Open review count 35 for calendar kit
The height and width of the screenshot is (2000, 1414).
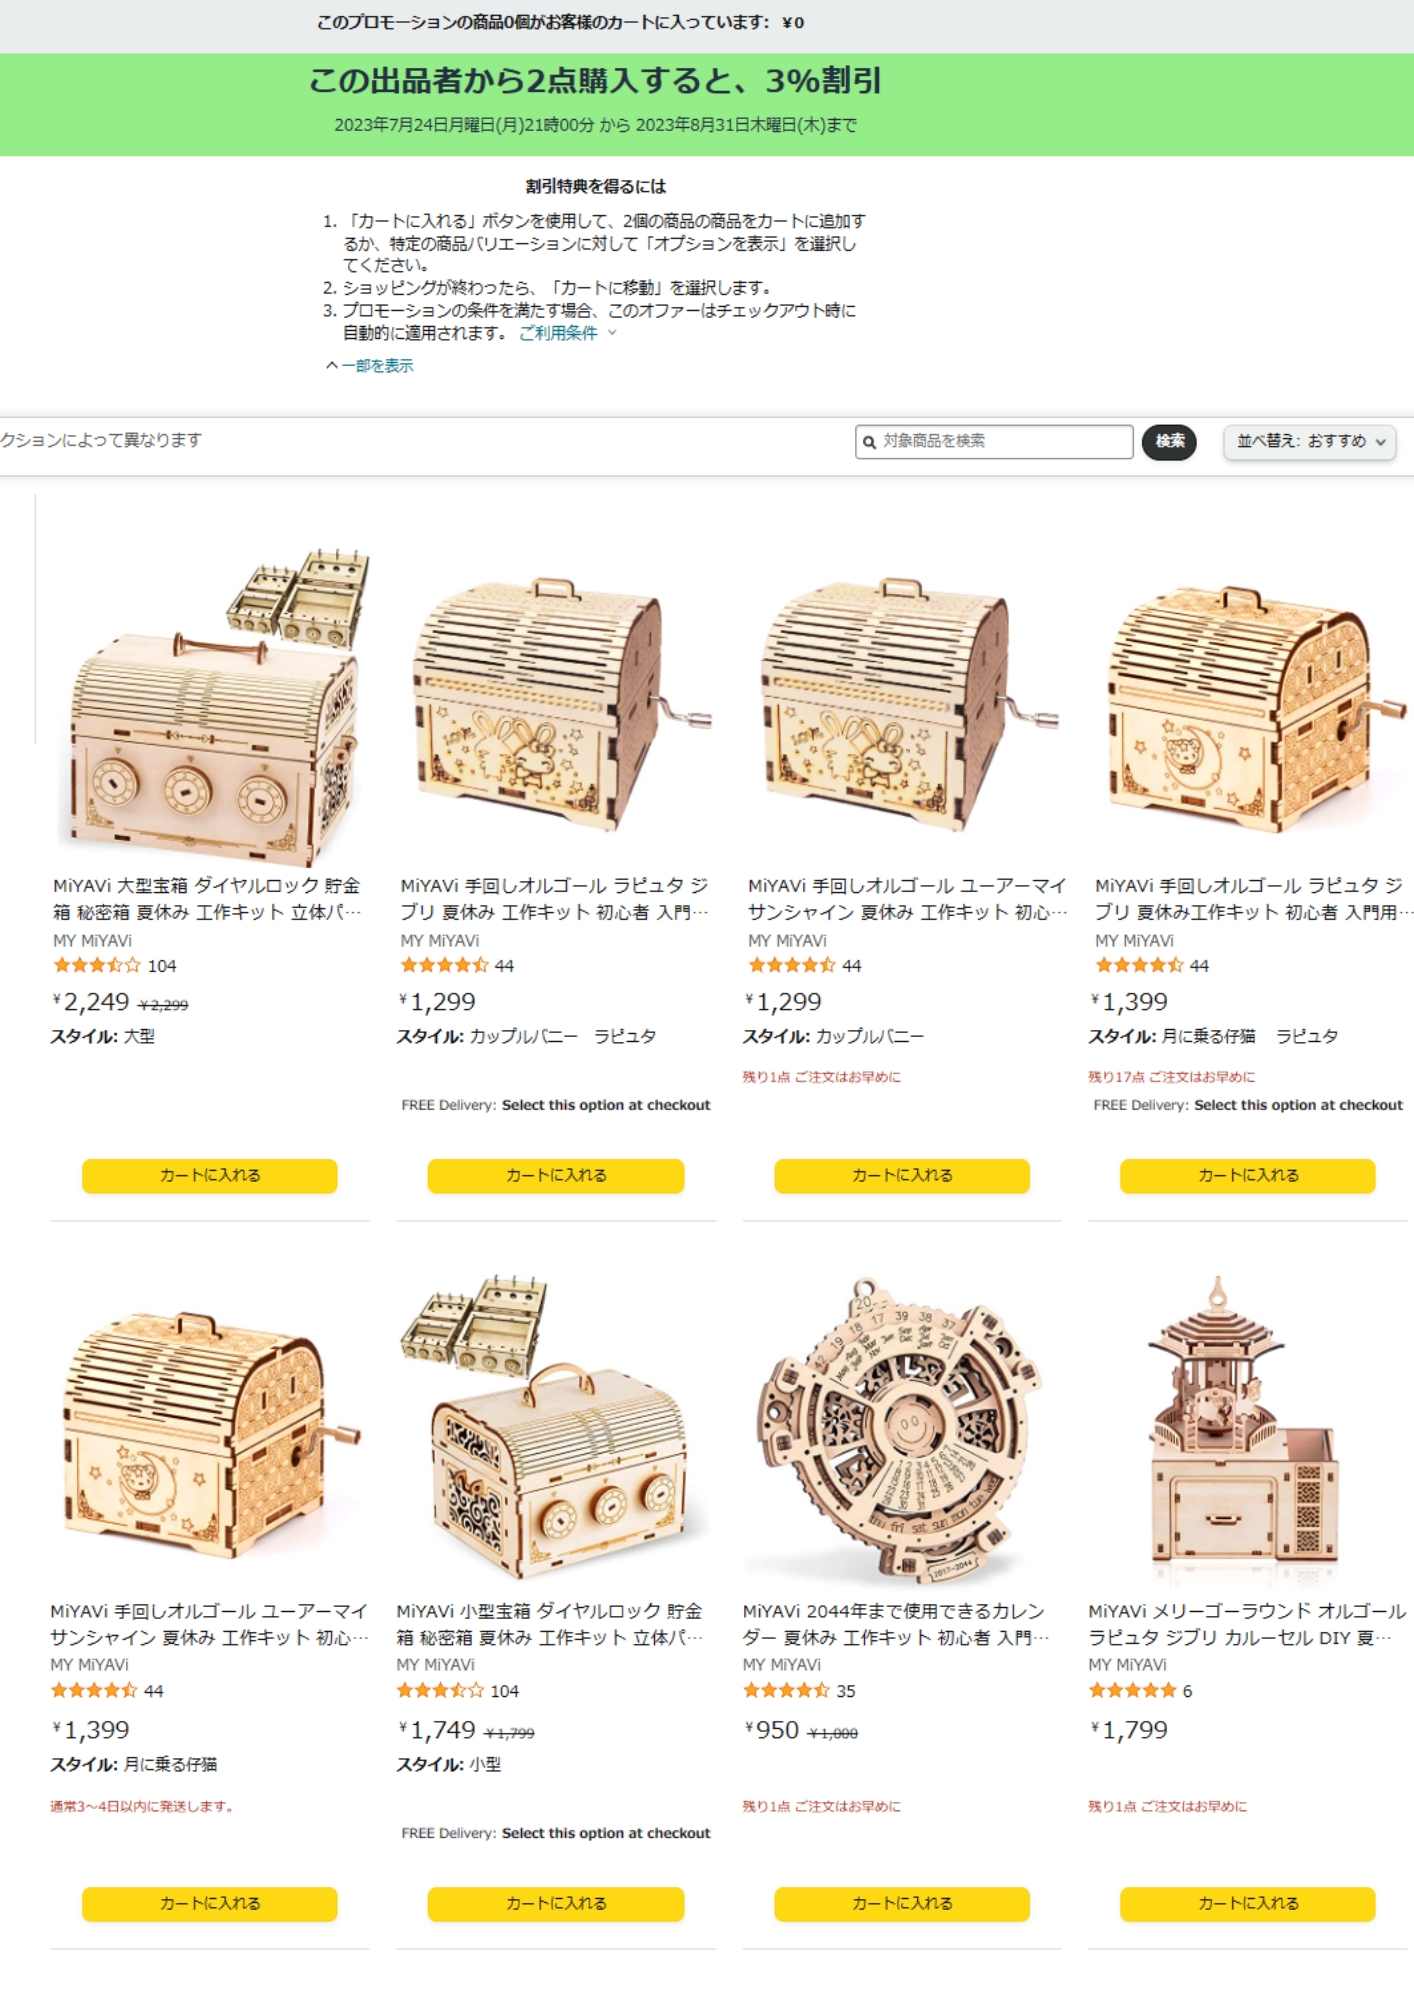click(x=846, y=1691)
